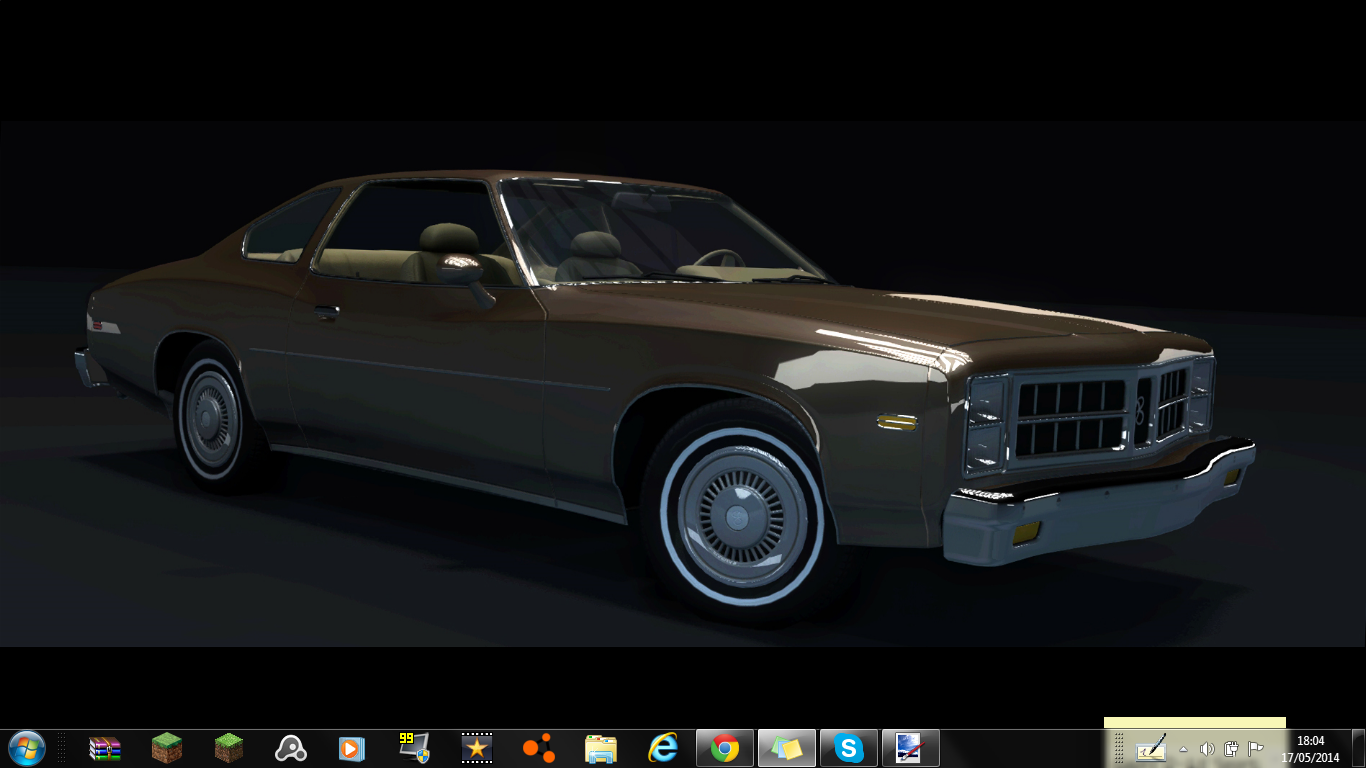Switch to the Skype window

849,748
